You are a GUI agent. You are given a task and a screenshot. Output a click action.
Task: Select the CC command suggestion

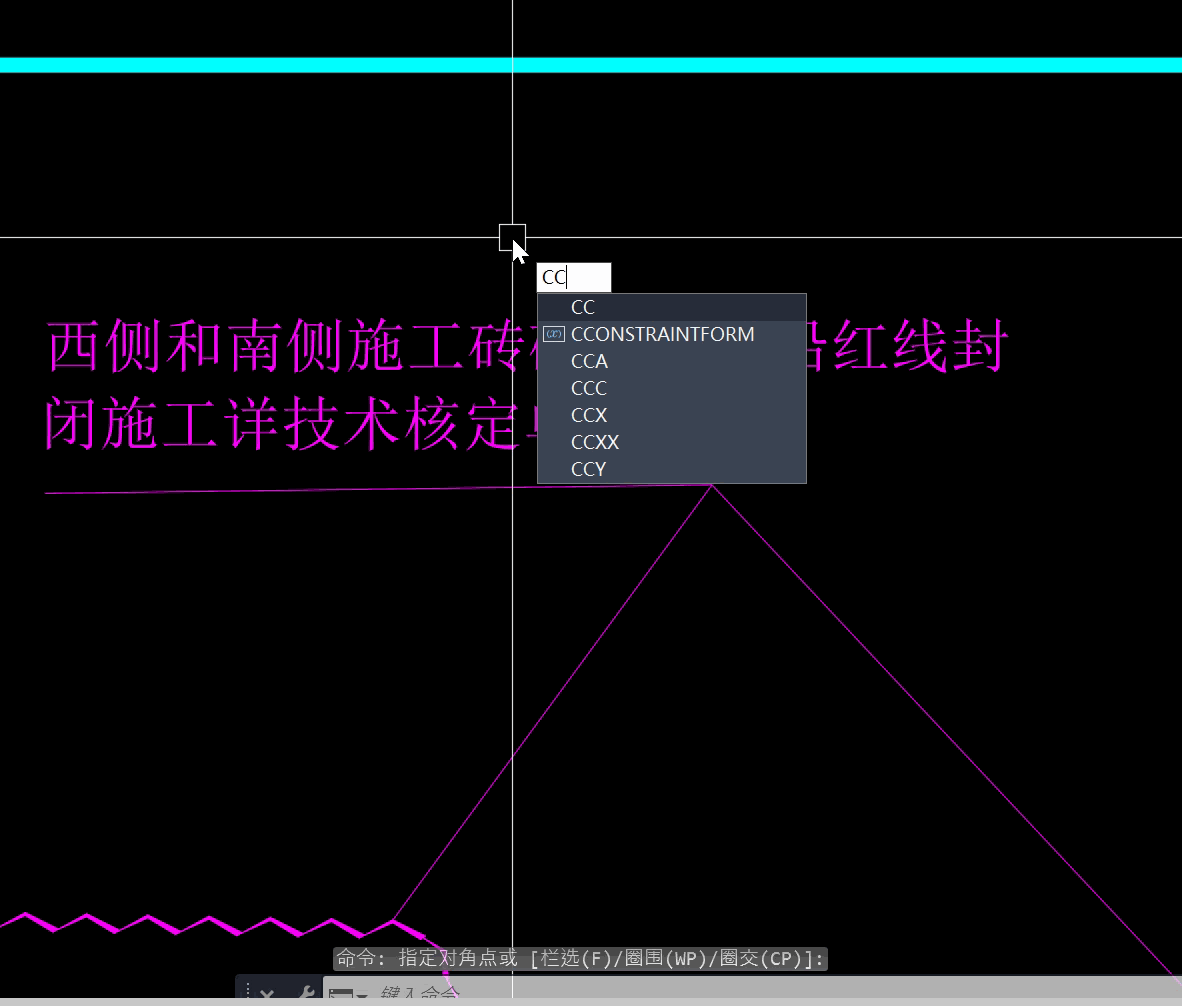point(583,308)
